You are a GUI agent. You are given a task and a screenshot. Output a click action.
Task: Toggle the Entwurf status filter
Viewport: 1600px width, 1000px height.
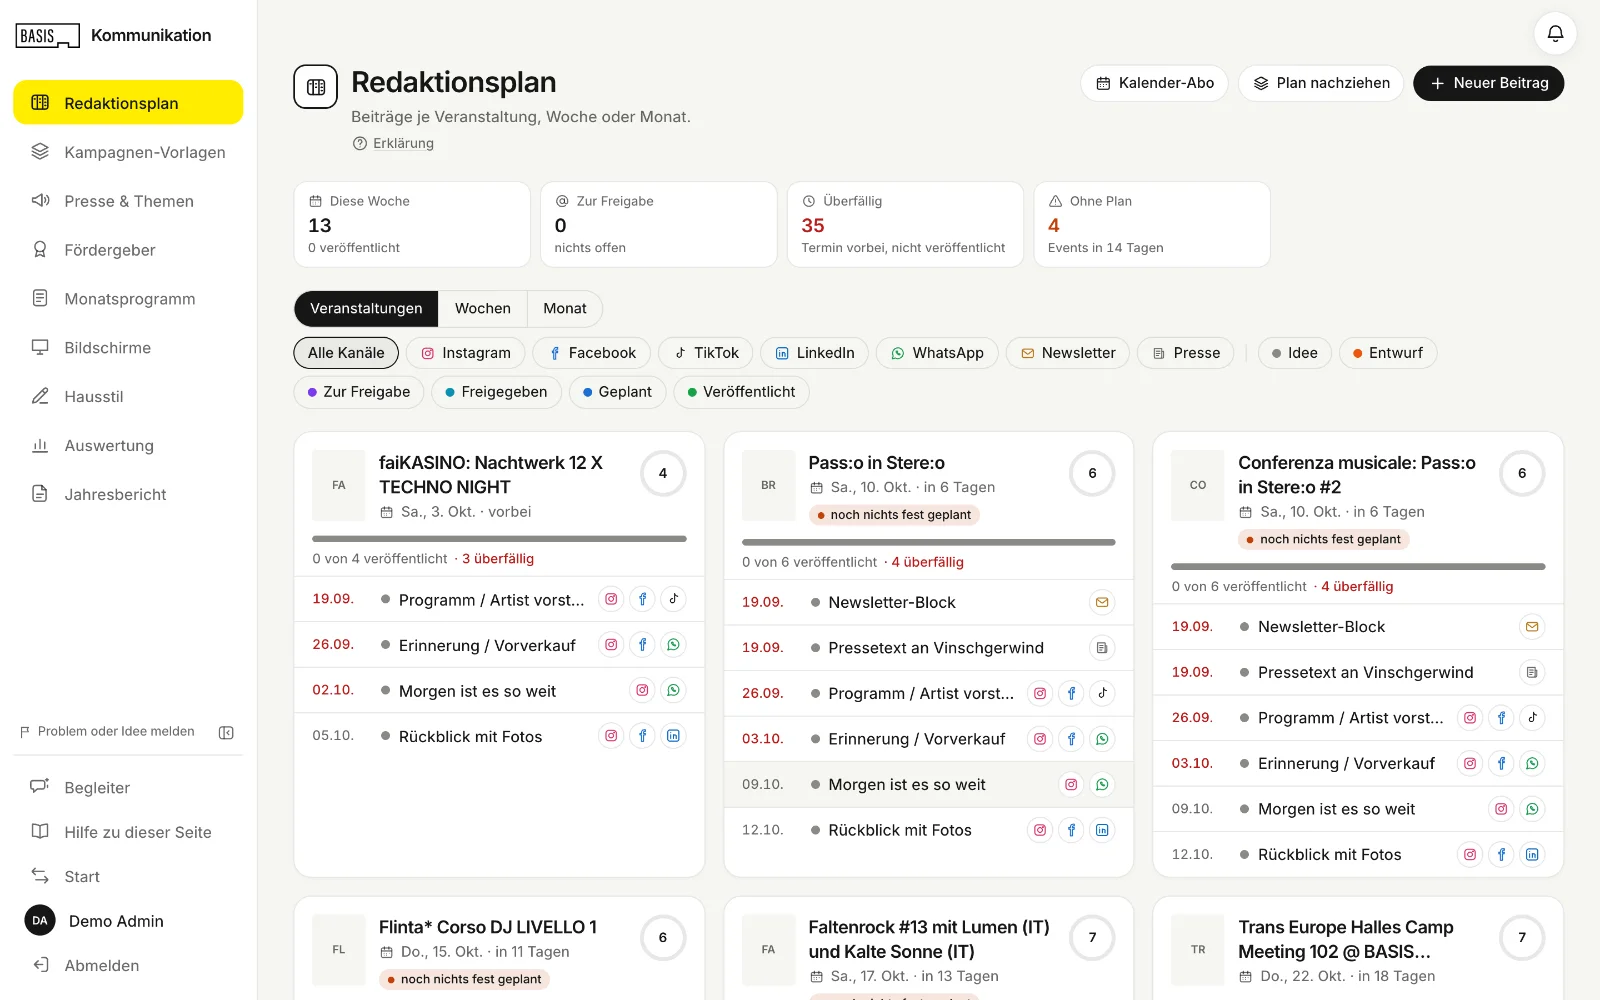(1388, 353)
